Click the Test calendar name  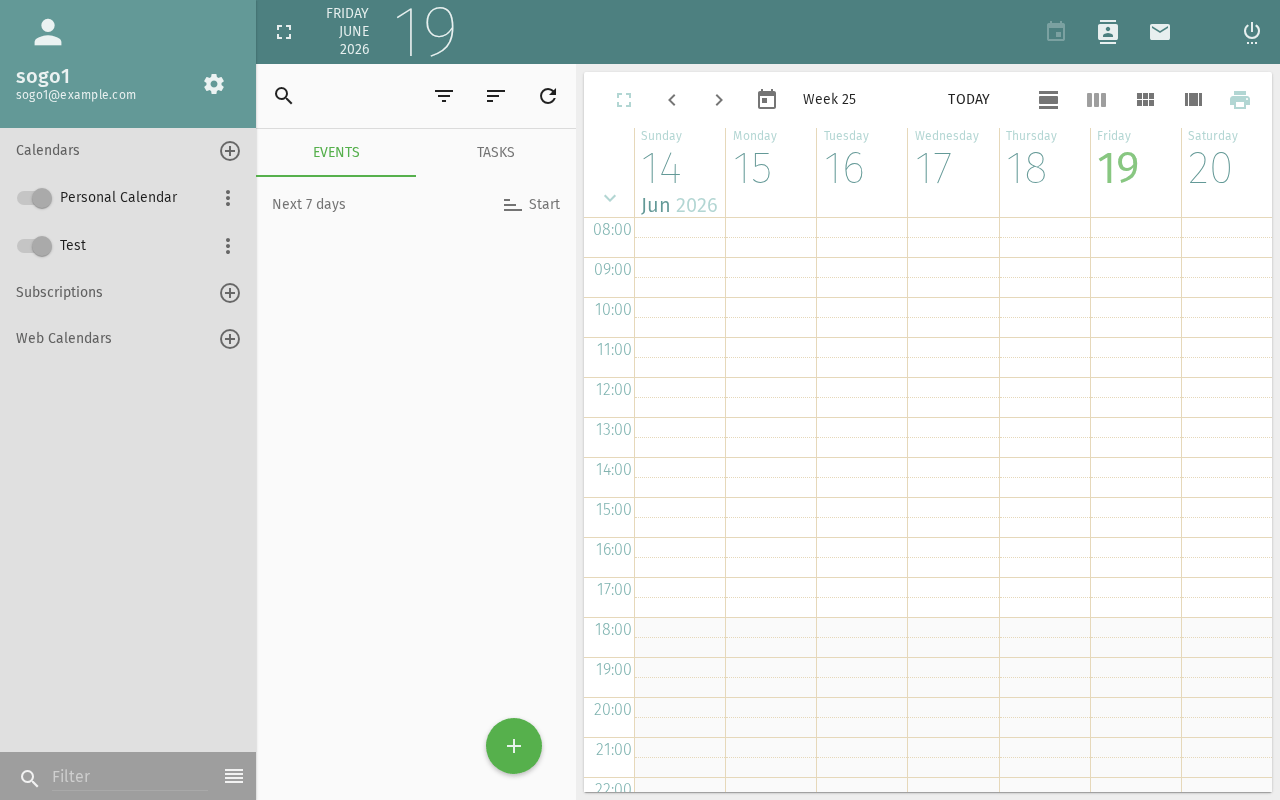click(73, 246)
